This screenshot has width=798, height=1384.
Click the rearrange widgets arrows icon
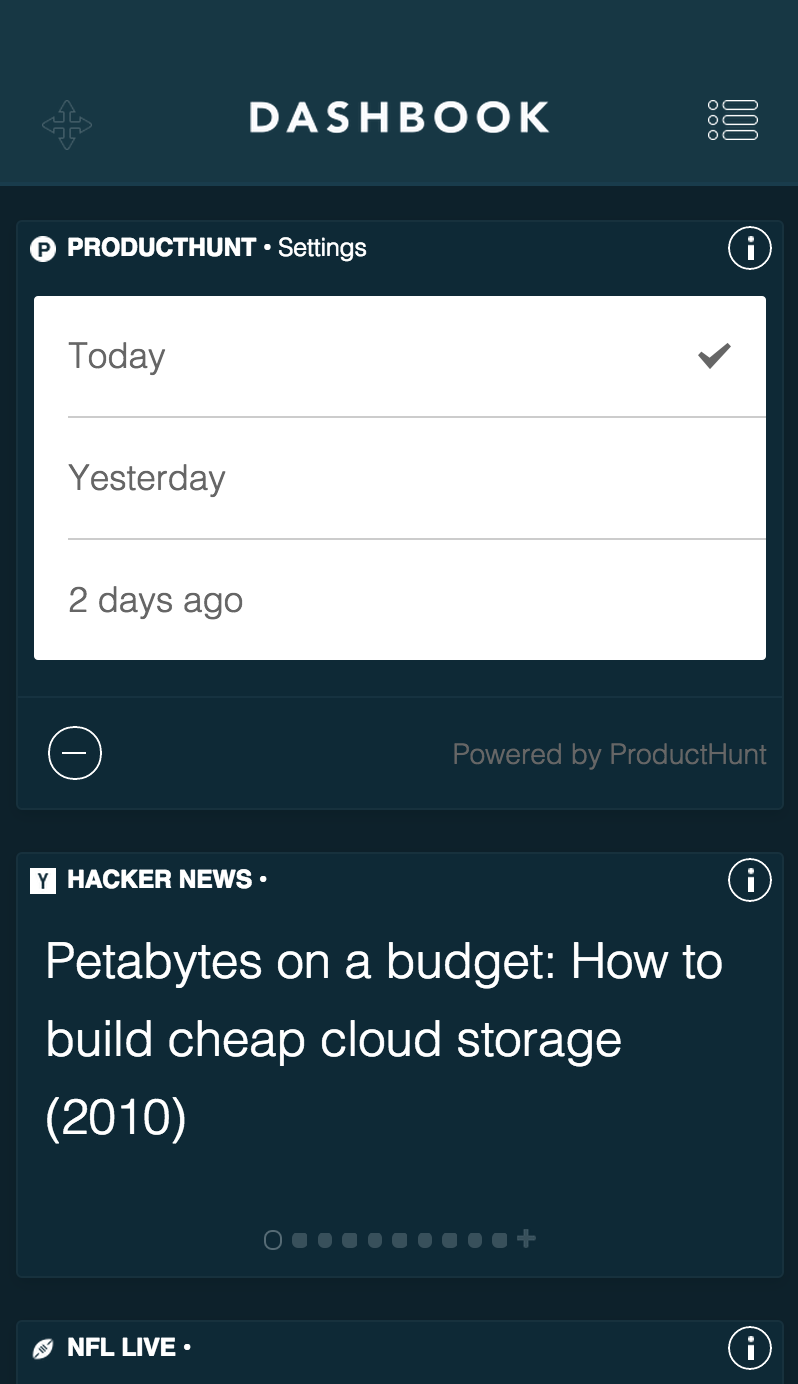(67, 125)
